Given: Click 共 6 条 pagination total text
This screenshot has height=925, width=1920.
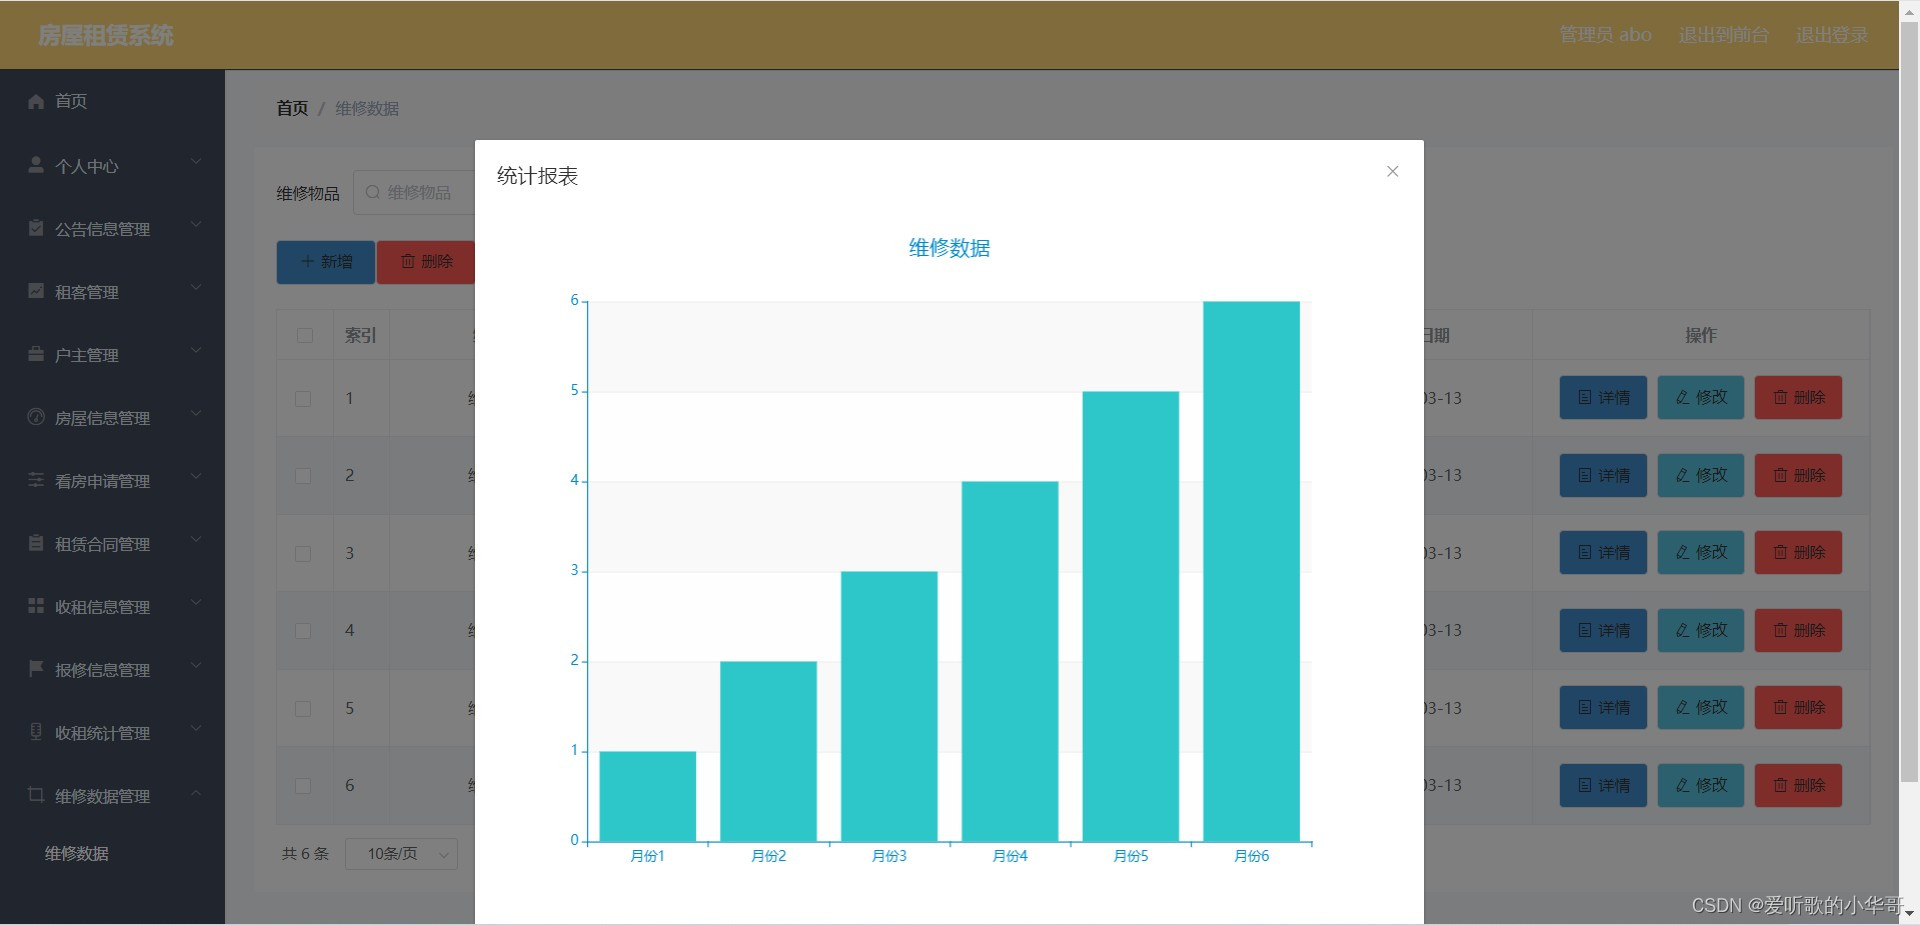Looking at the screenshot, I should [x=305, y=854].
